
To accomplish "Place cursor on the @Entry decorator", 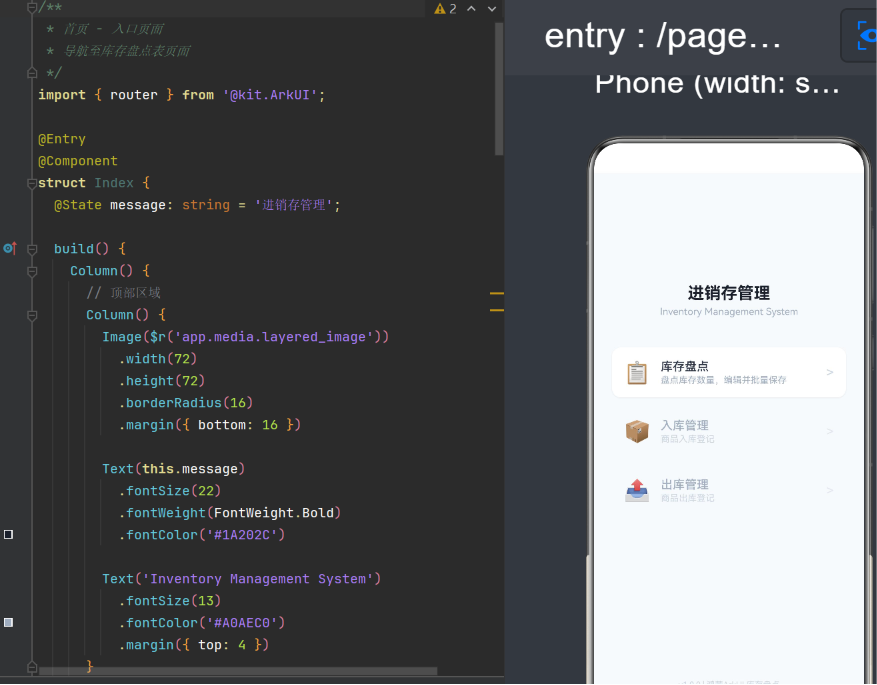I will point(62,139).
